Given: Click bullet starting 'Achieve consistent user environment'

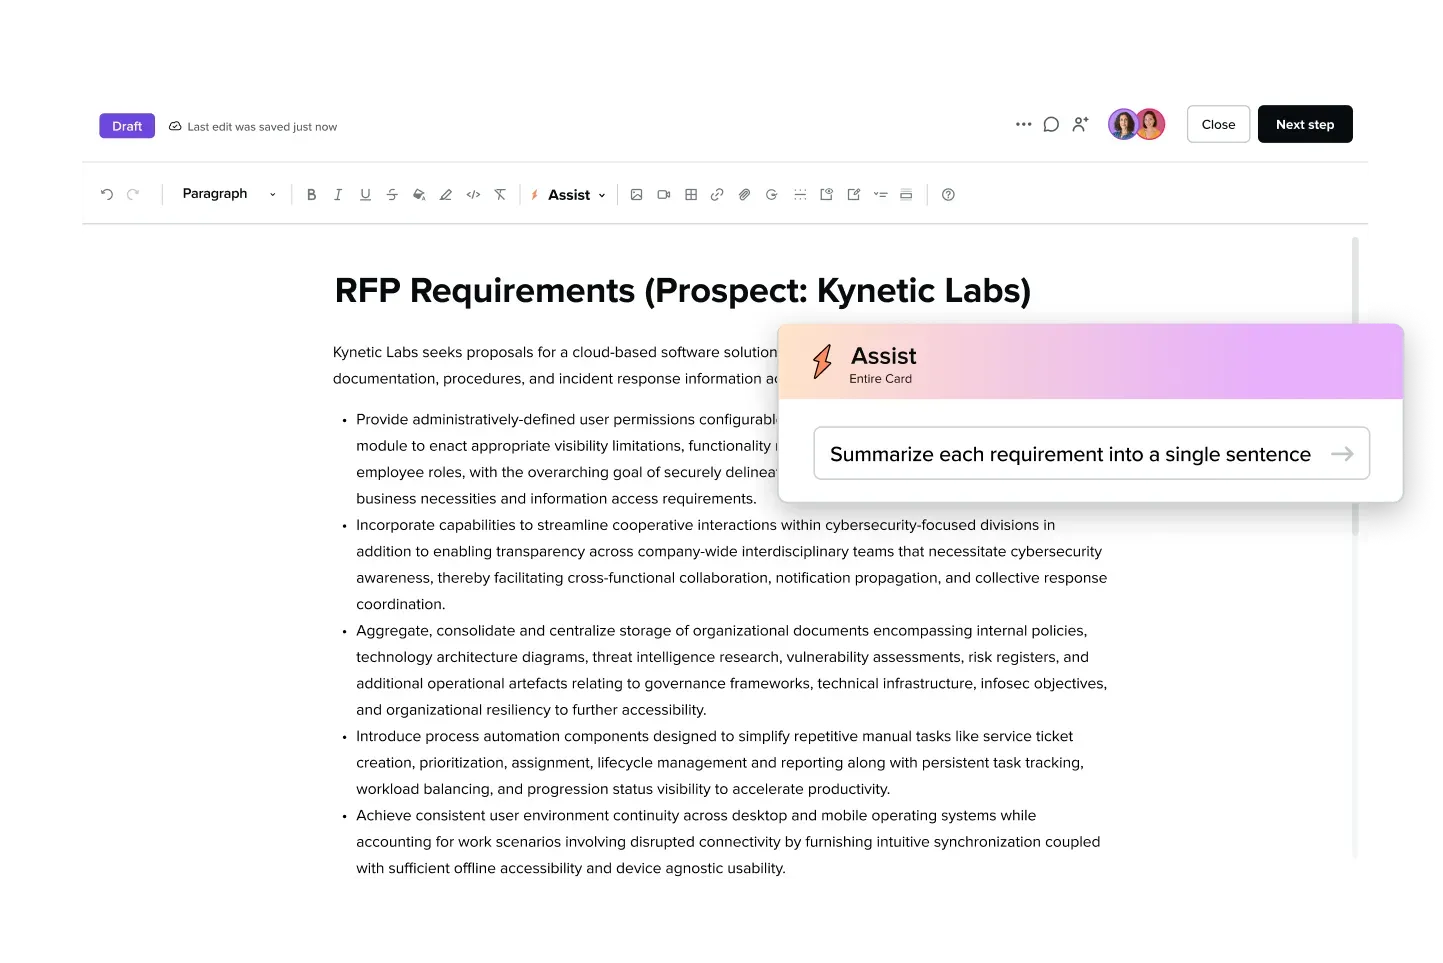Looking at the screenshot, I should point(728,842).
